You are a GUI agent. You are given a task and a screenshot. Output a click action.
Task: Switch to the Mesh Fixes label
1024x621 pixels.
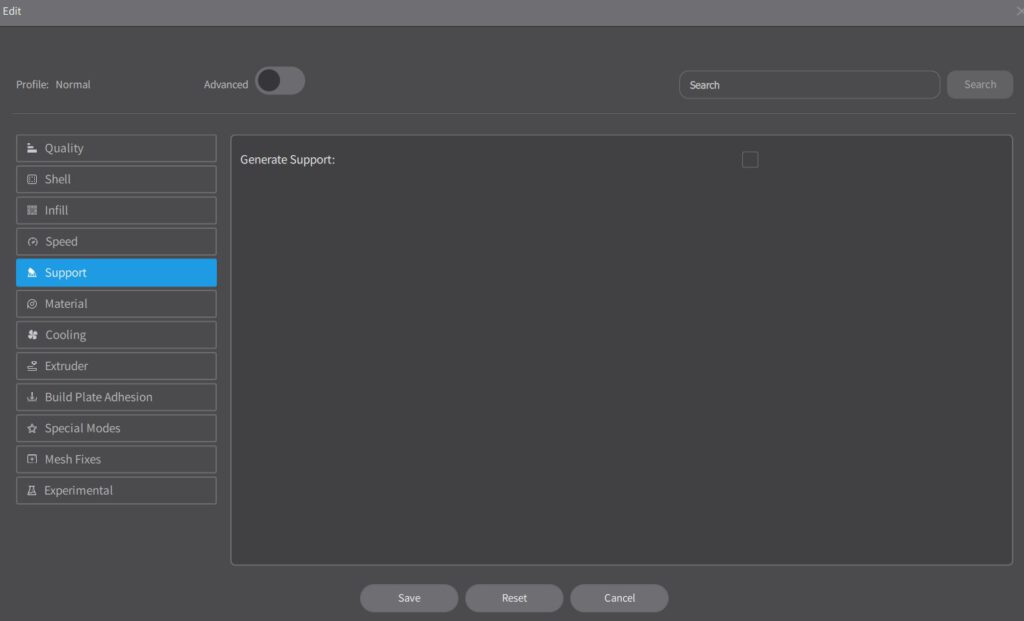pos(73,459)
